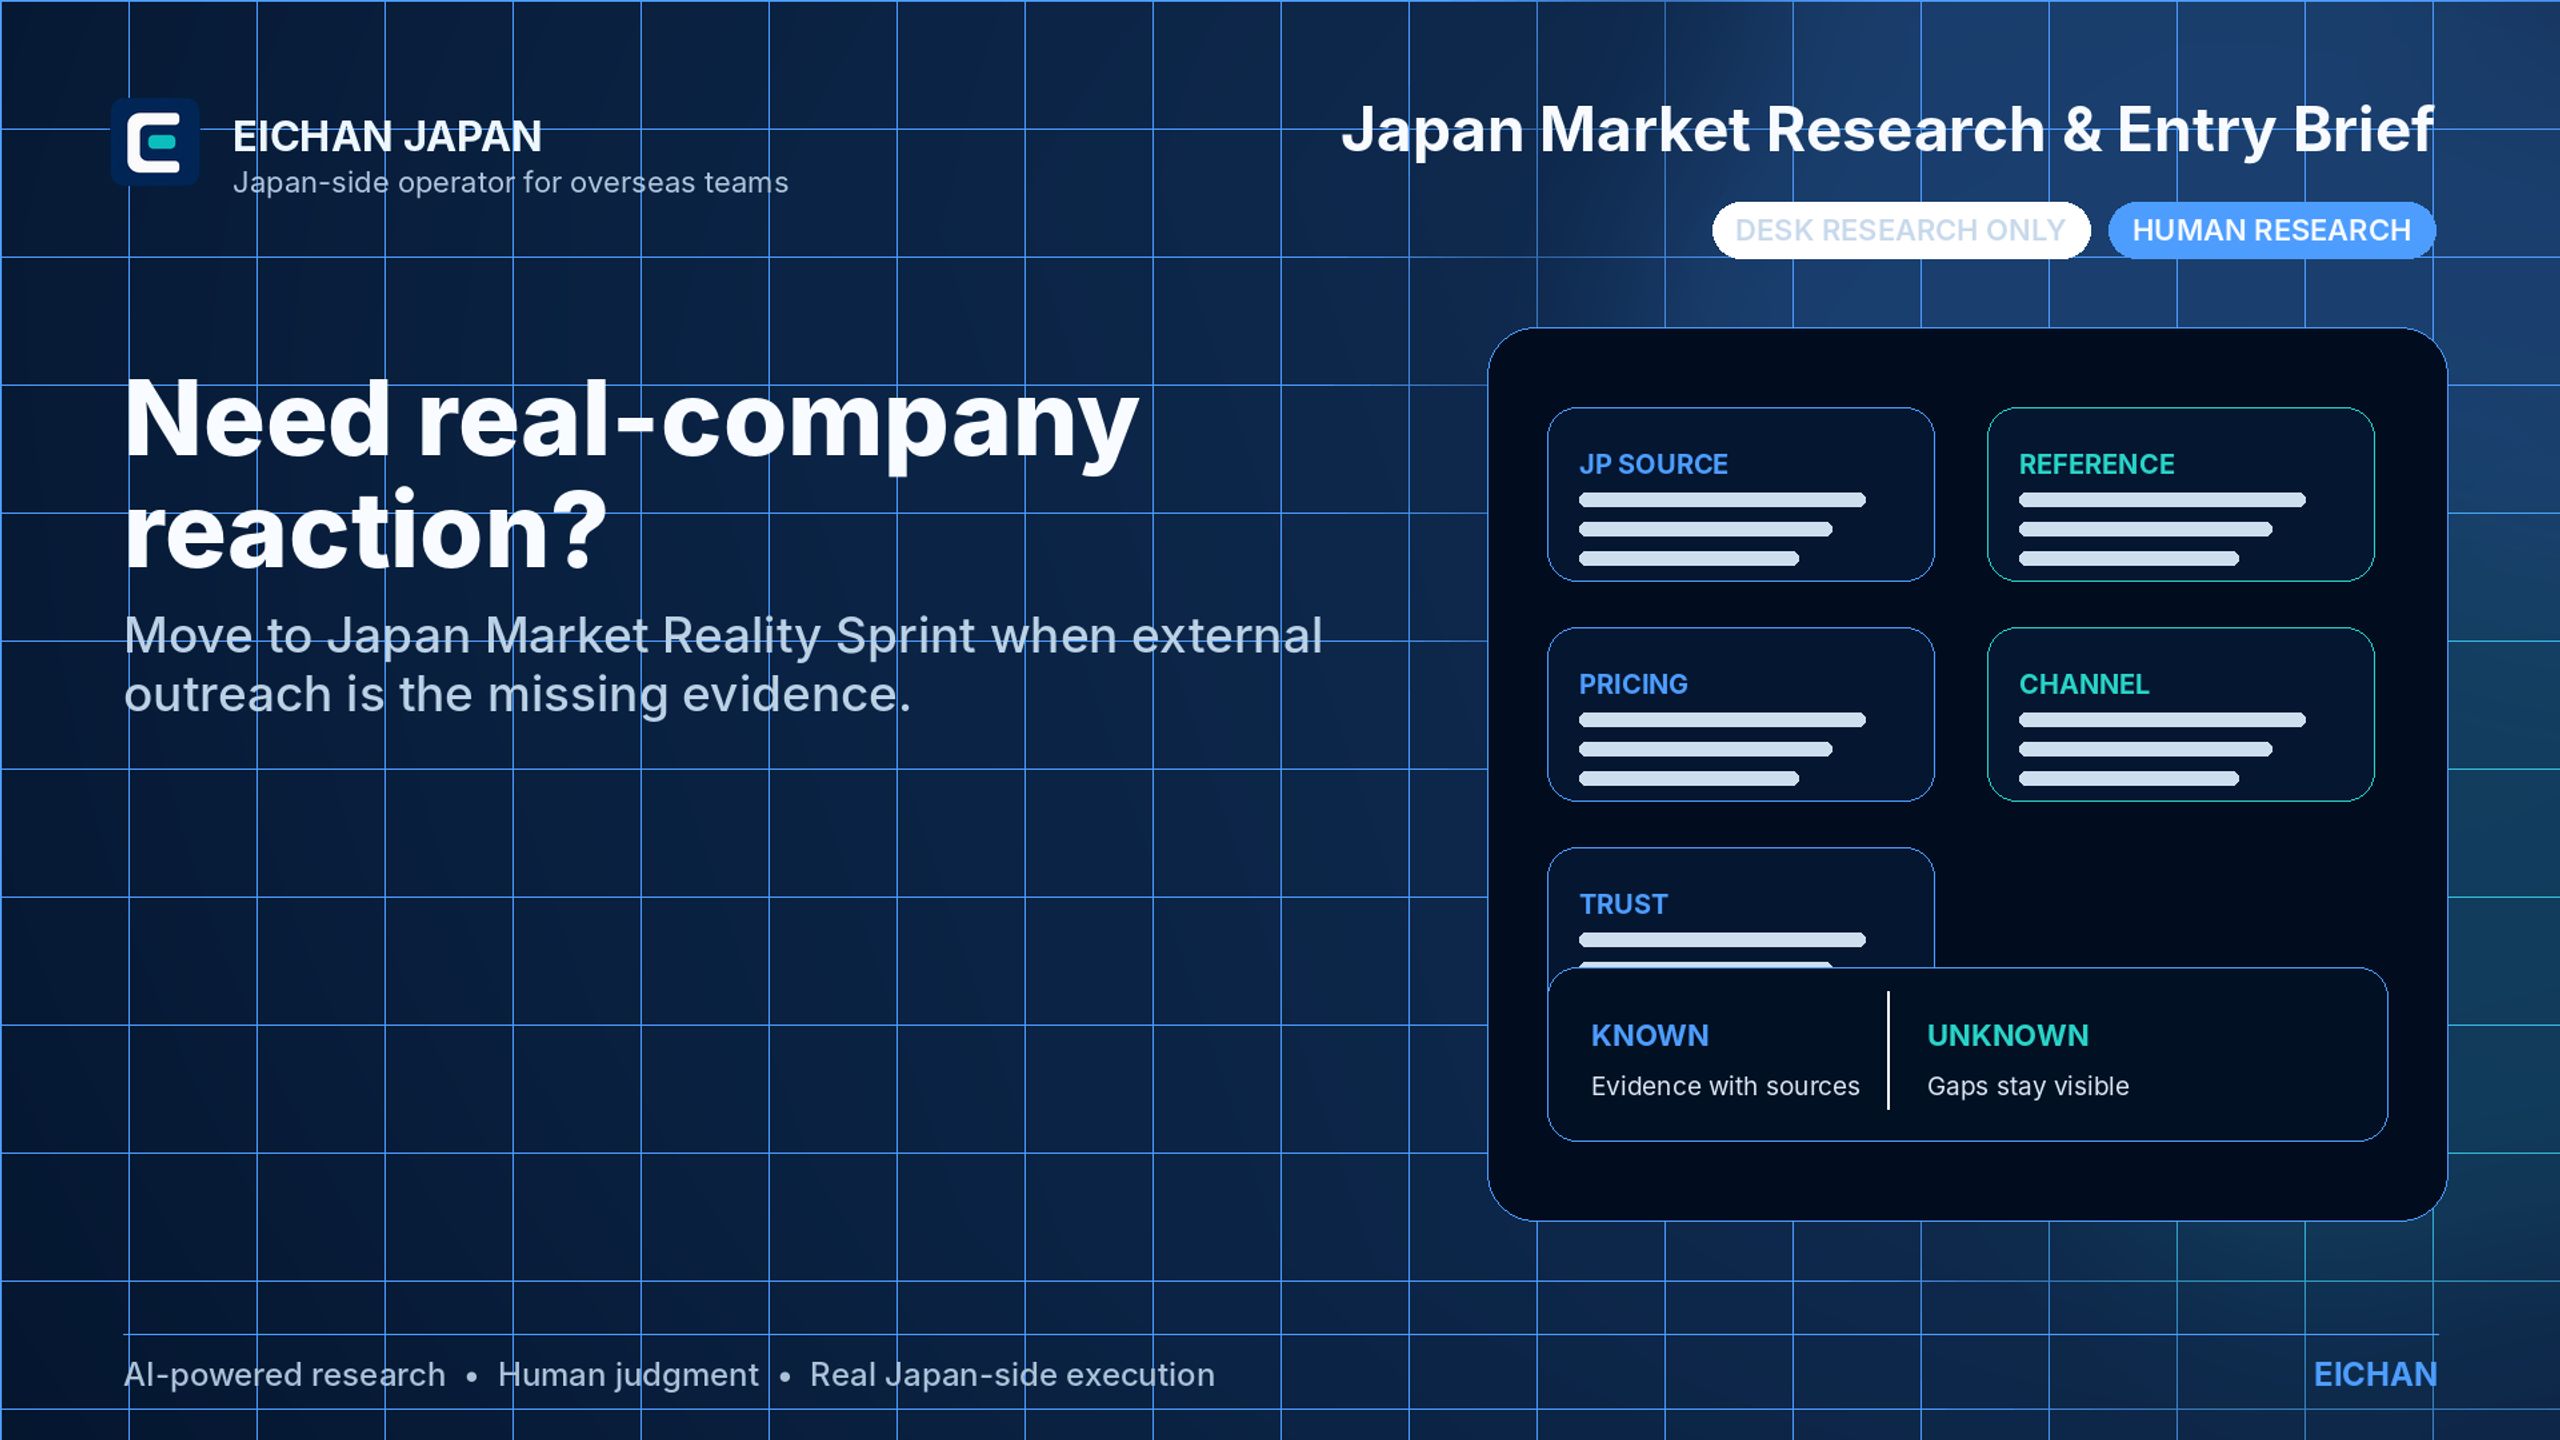Click the 'Need real-company reaction?' headline
Screen dimensions: 2560x1440
click(631, 474)
